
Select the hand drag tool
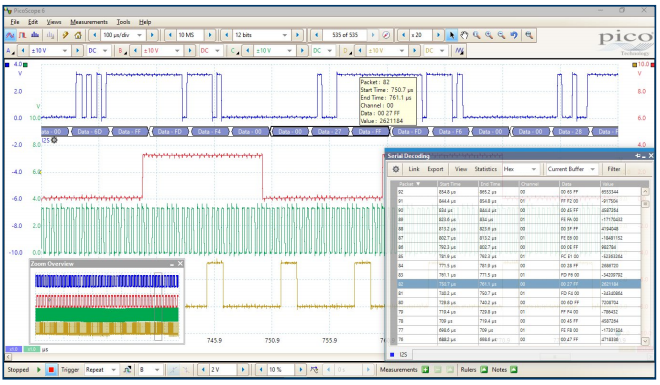tap(464, 35)
